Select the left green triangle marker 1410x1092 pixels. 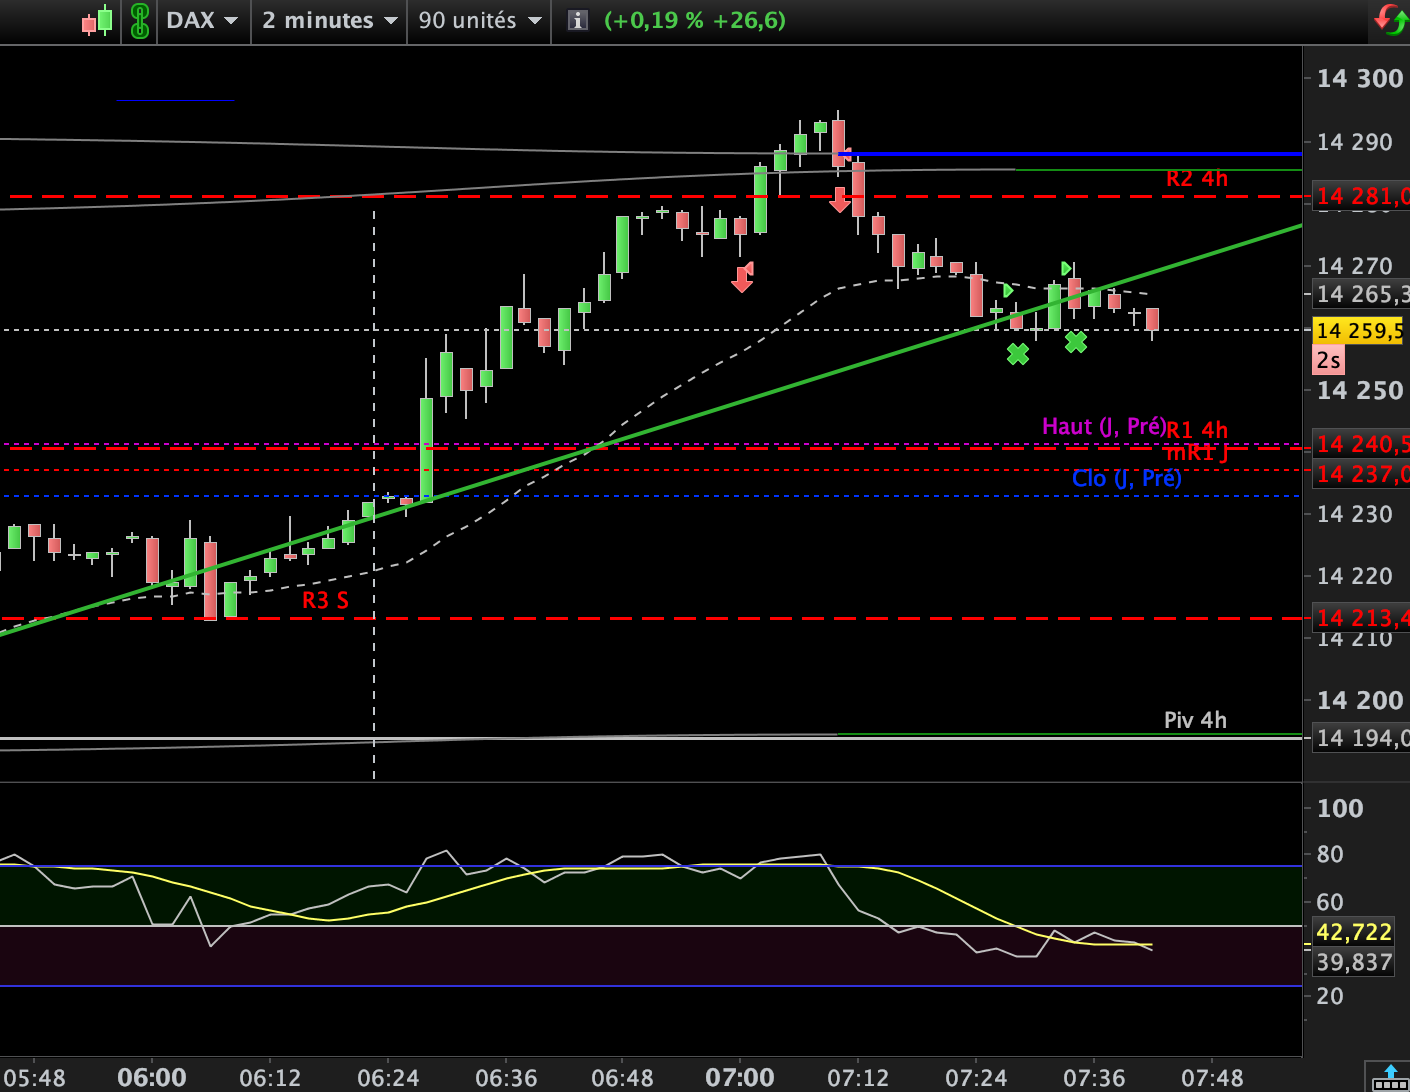tap(1009, 290)
